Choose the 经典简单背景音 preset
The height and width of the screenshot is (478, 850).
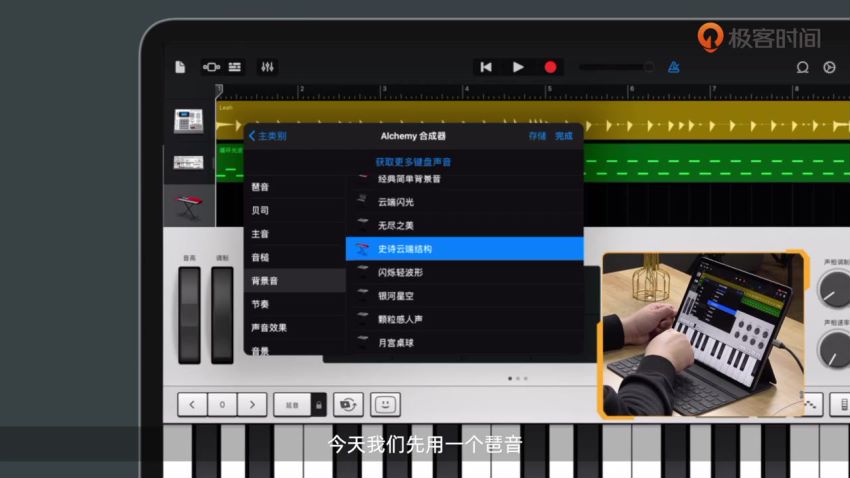[465, 180]
